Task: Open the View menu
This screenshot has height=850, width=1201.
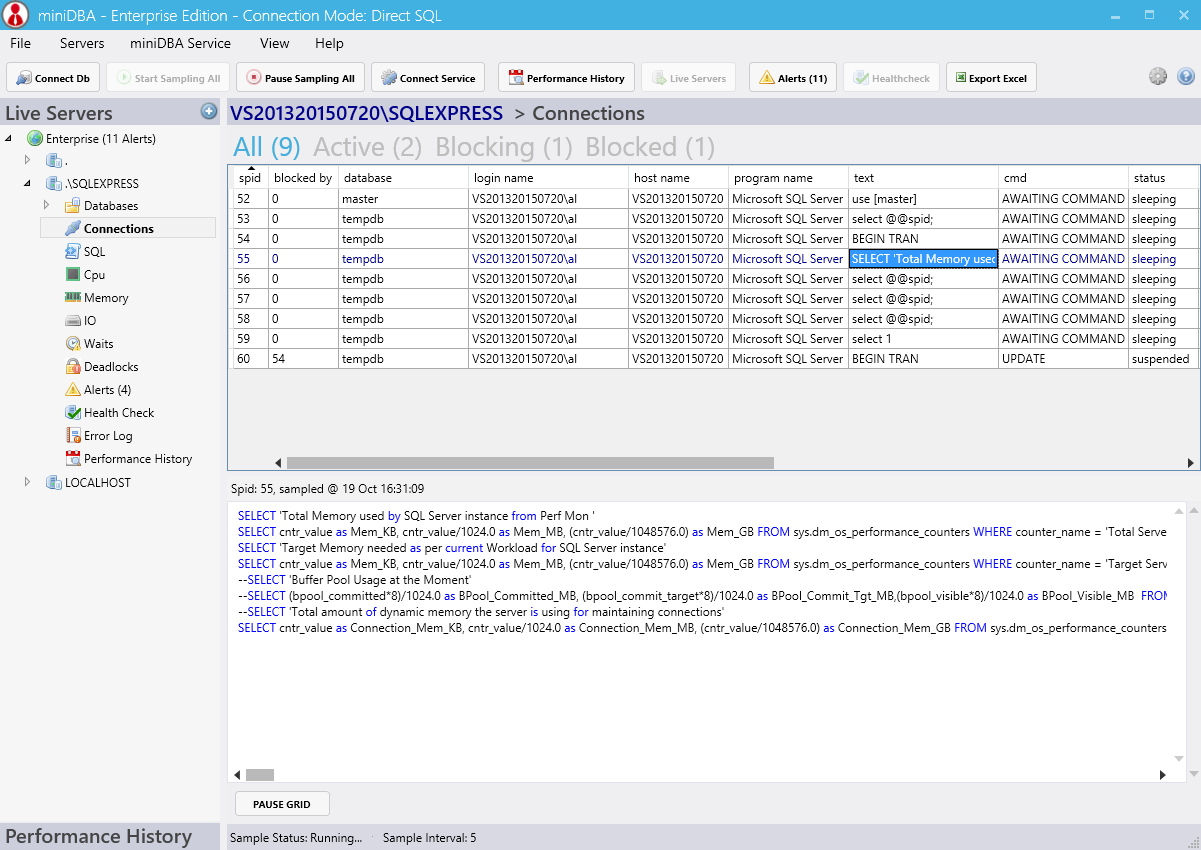Action: click(274, 43)
